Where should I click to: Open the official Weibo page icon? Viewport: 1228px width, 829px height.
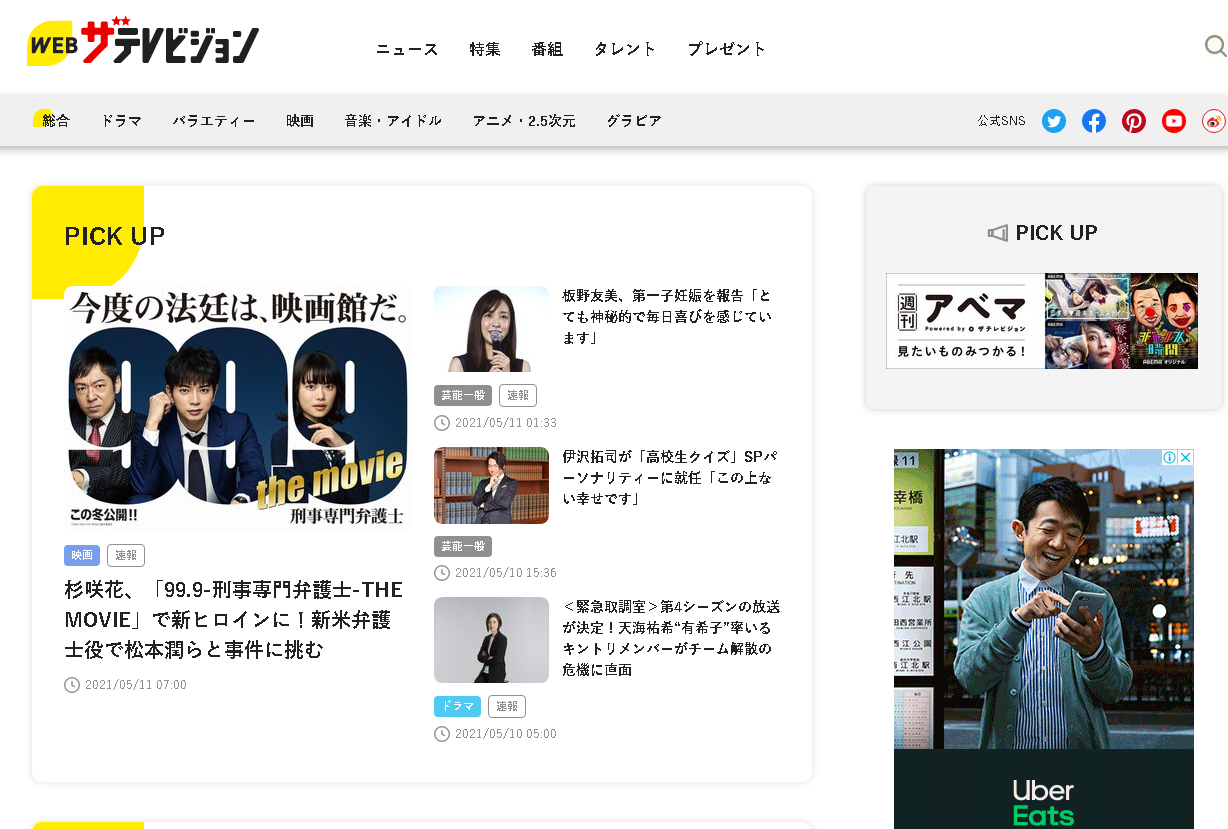pos(1214,121)
